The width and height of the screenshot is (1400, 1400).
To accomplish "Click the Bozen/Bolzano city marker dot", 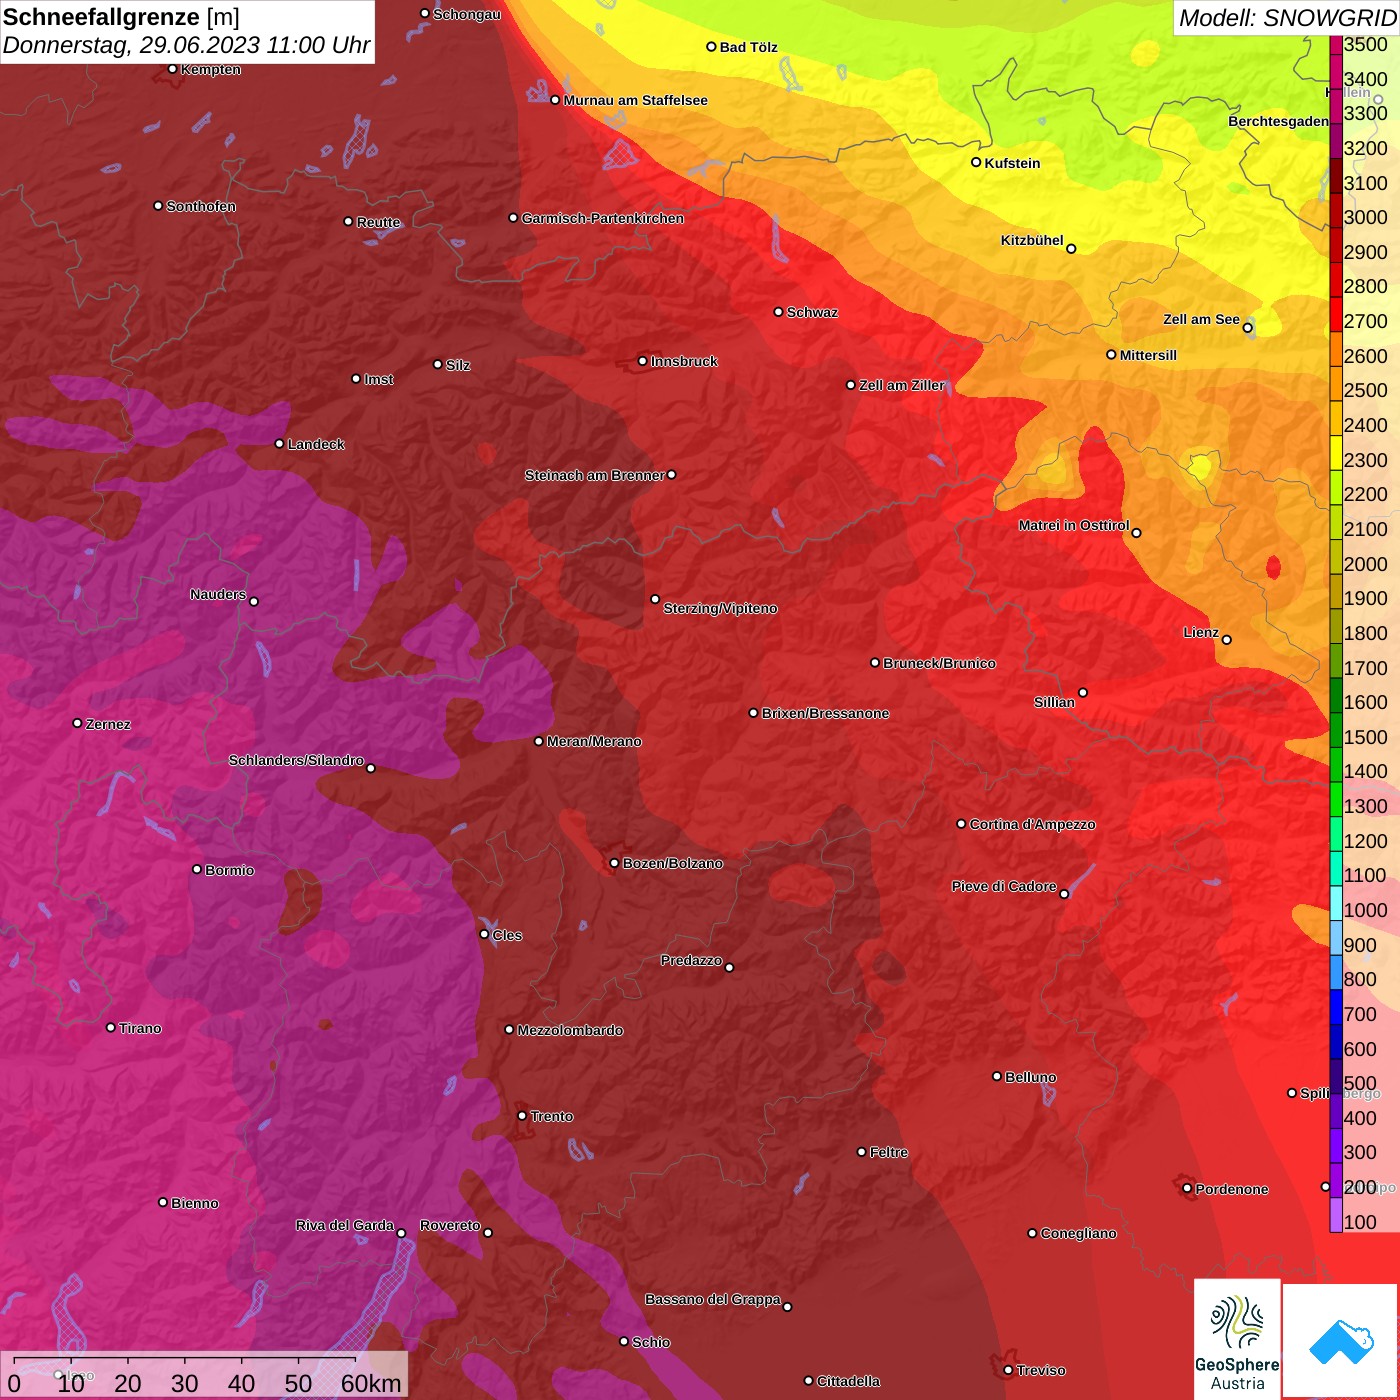I will 615,863.
